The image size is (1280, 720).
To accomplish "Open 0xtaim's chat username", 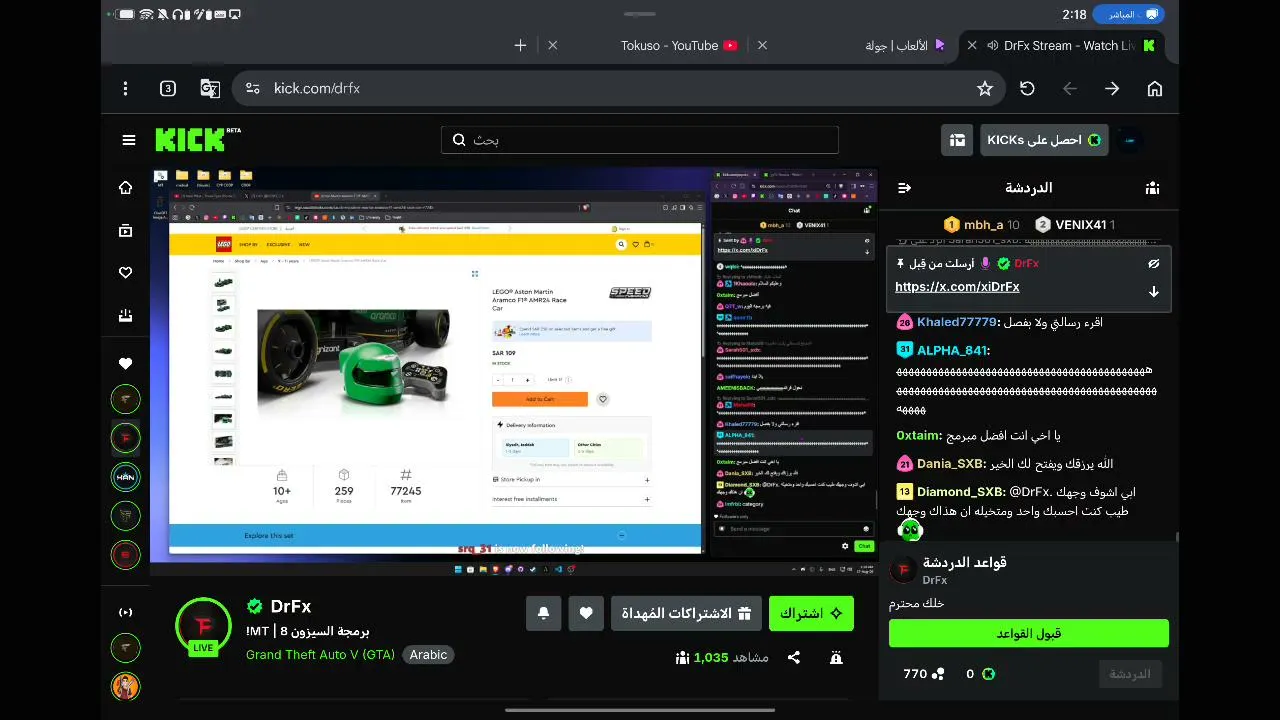I will click(x=918, y=436).
